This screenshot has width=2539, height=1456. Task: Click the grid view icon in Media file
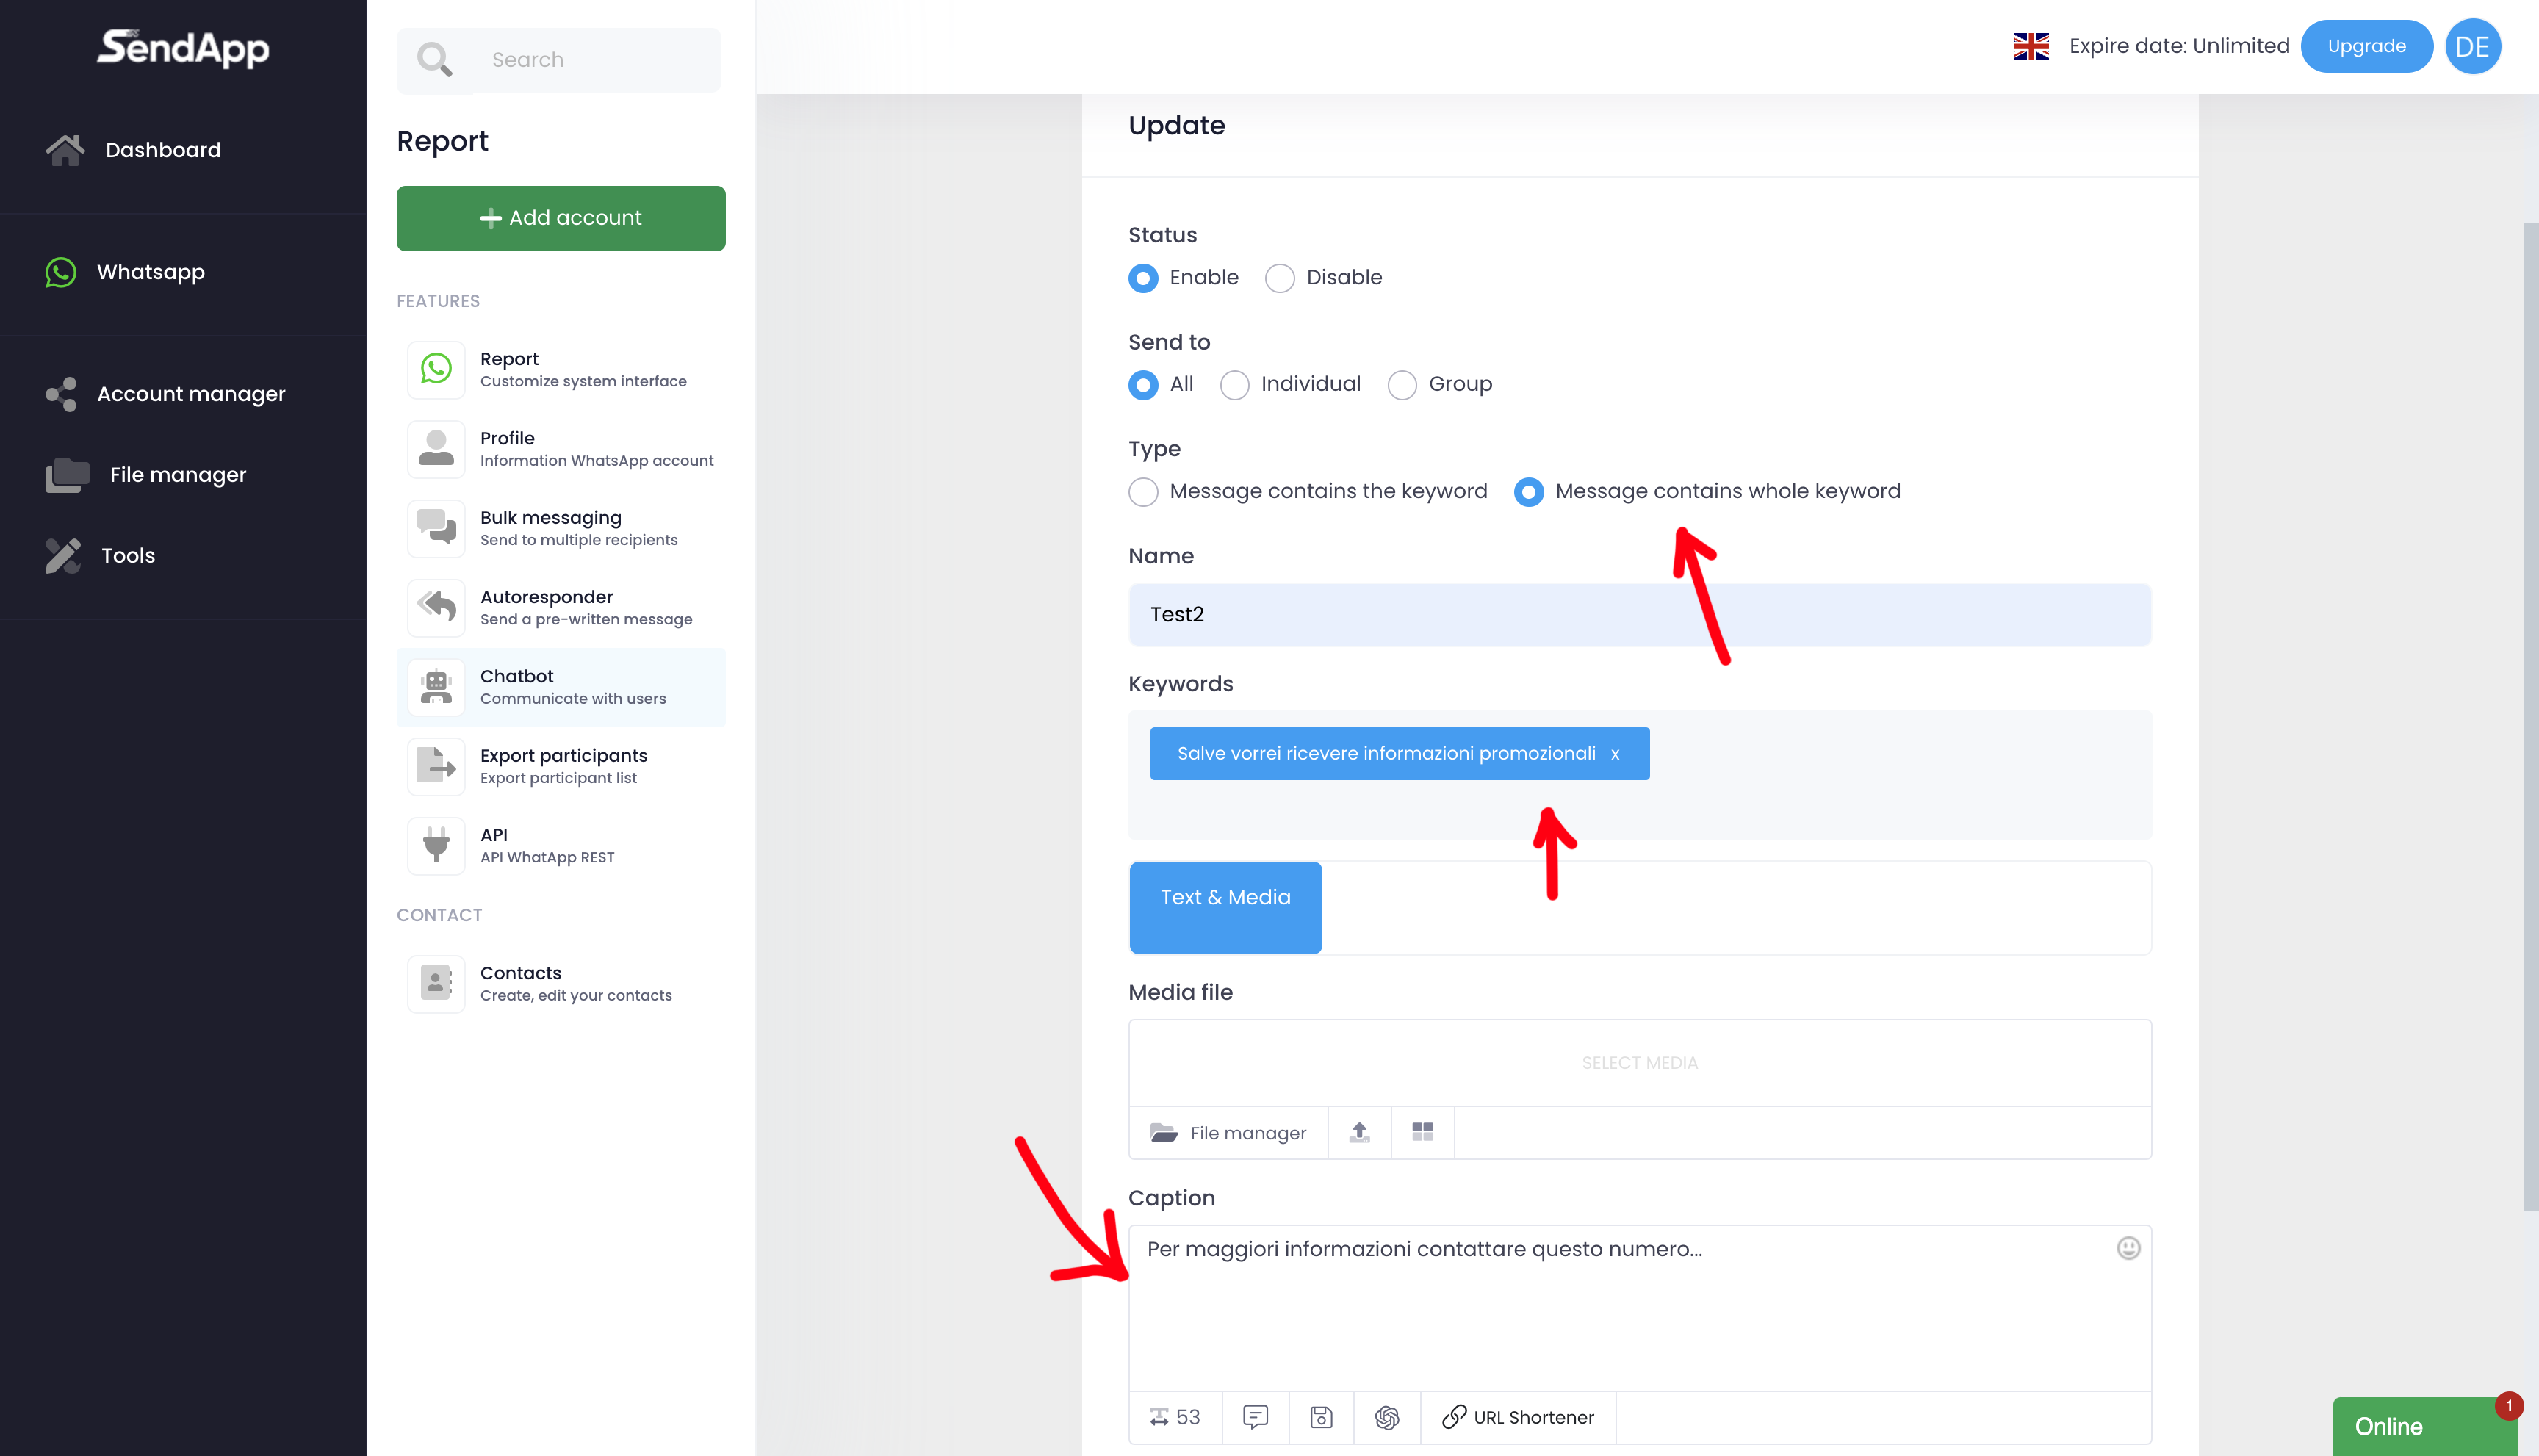1422,1132
